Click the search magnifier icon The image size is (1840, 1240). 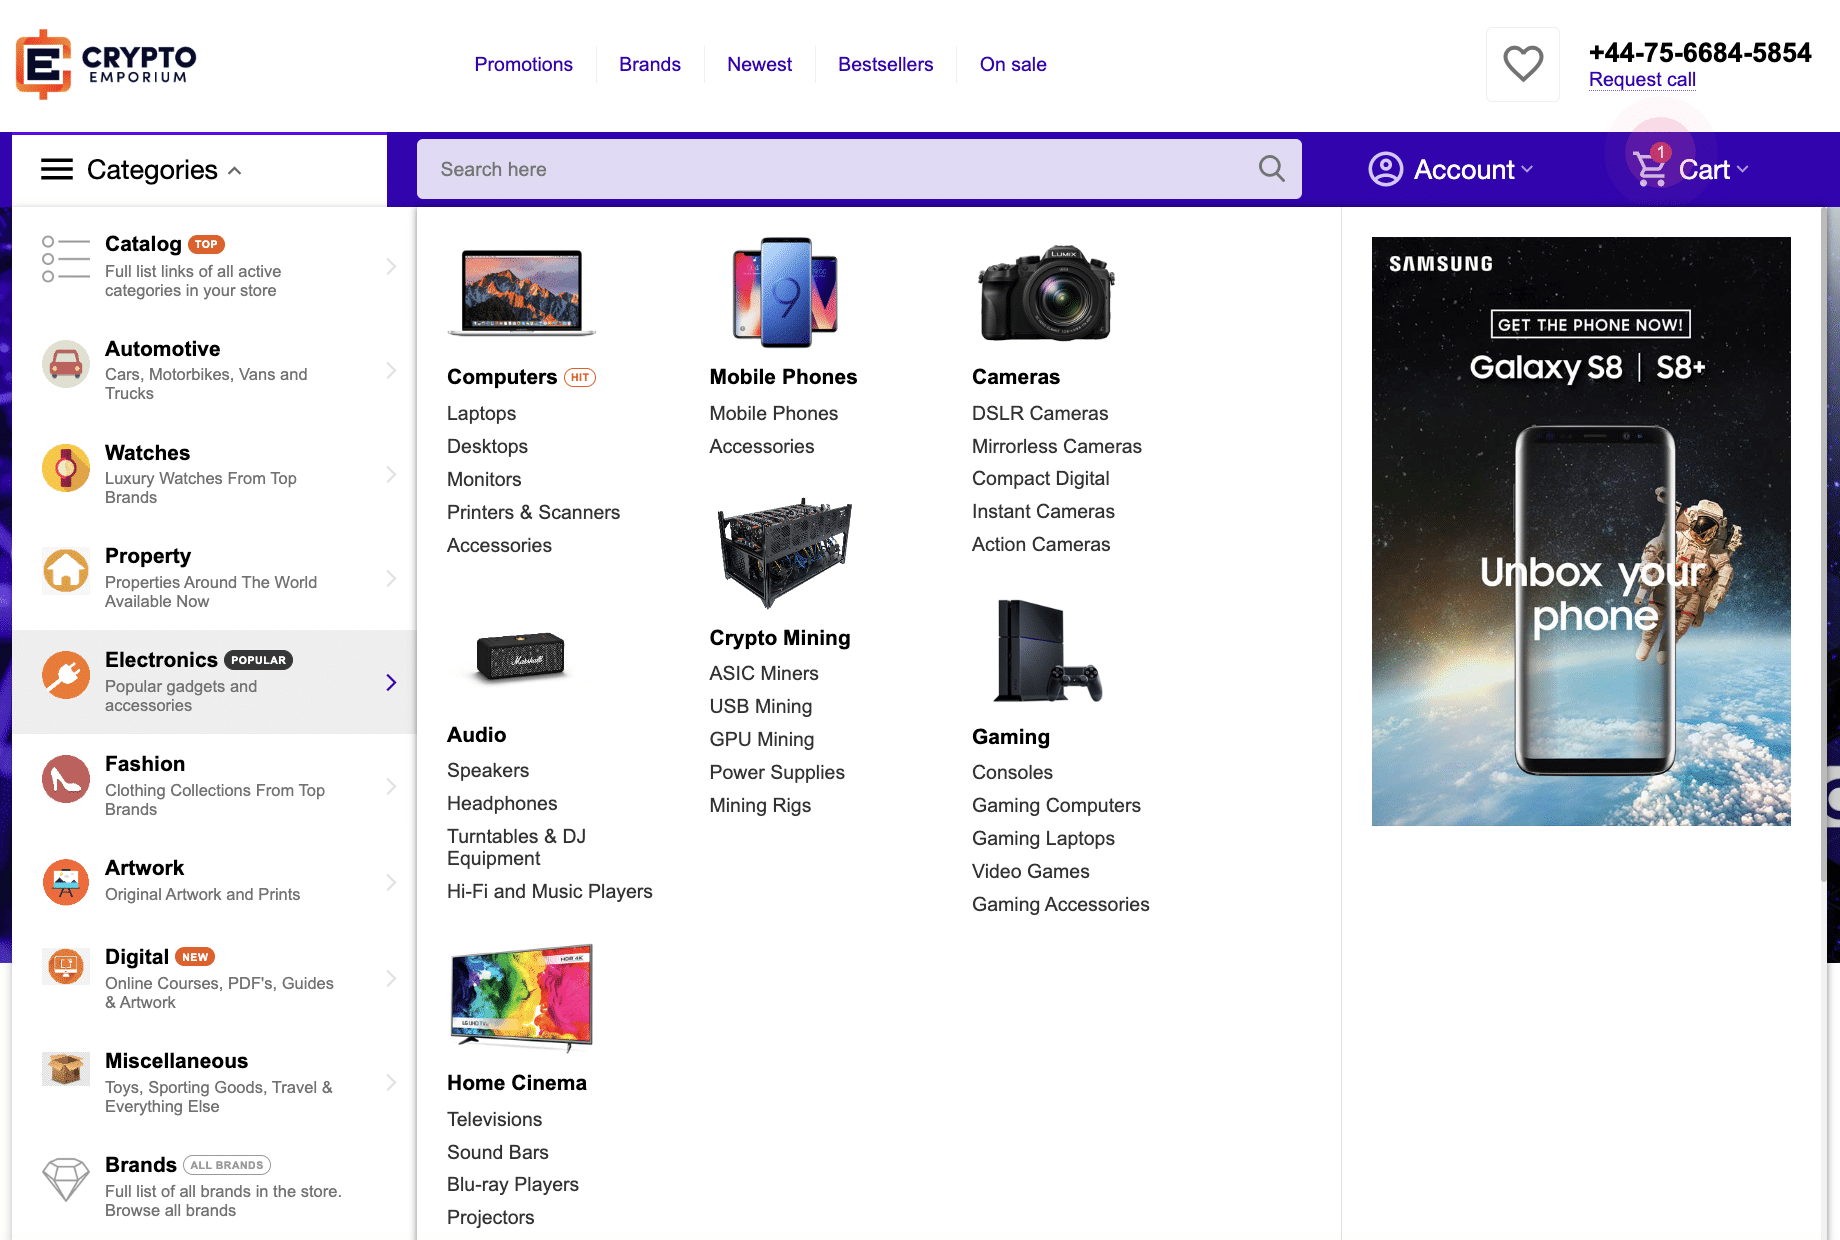click(1271, 169)
